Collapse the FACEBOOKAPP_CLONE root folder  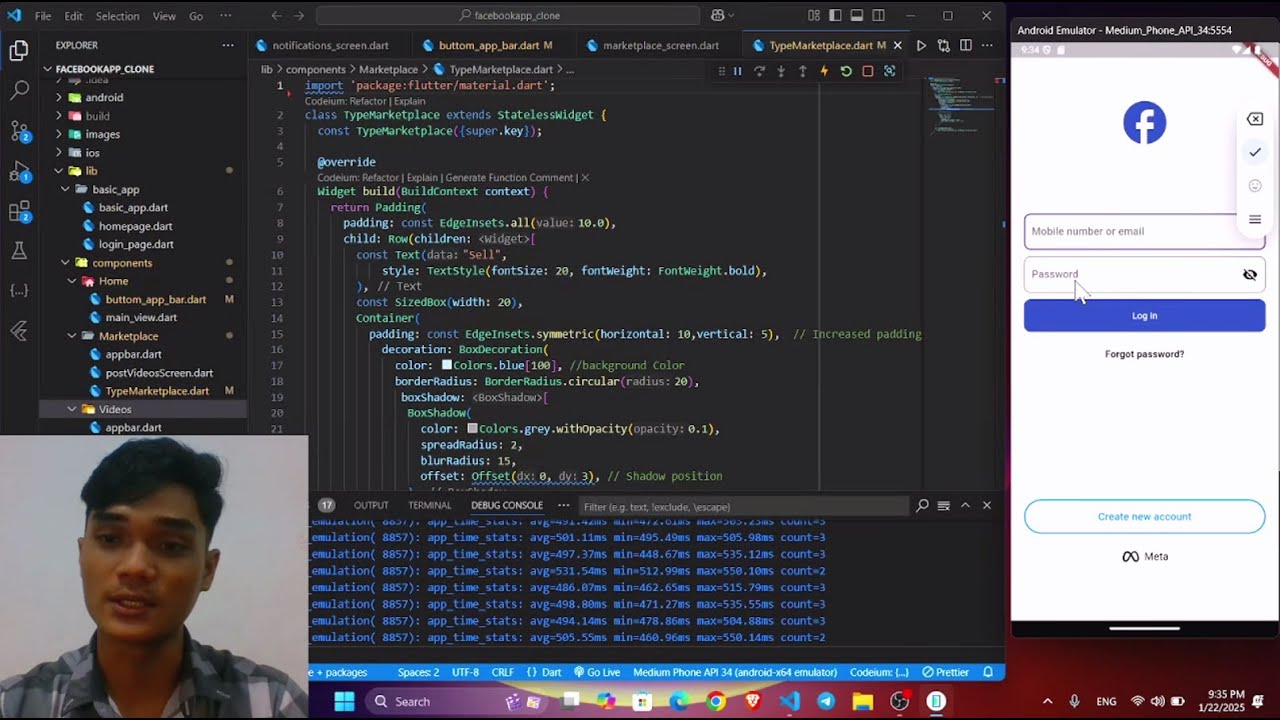pyautogui.click(x=104, y=69)
